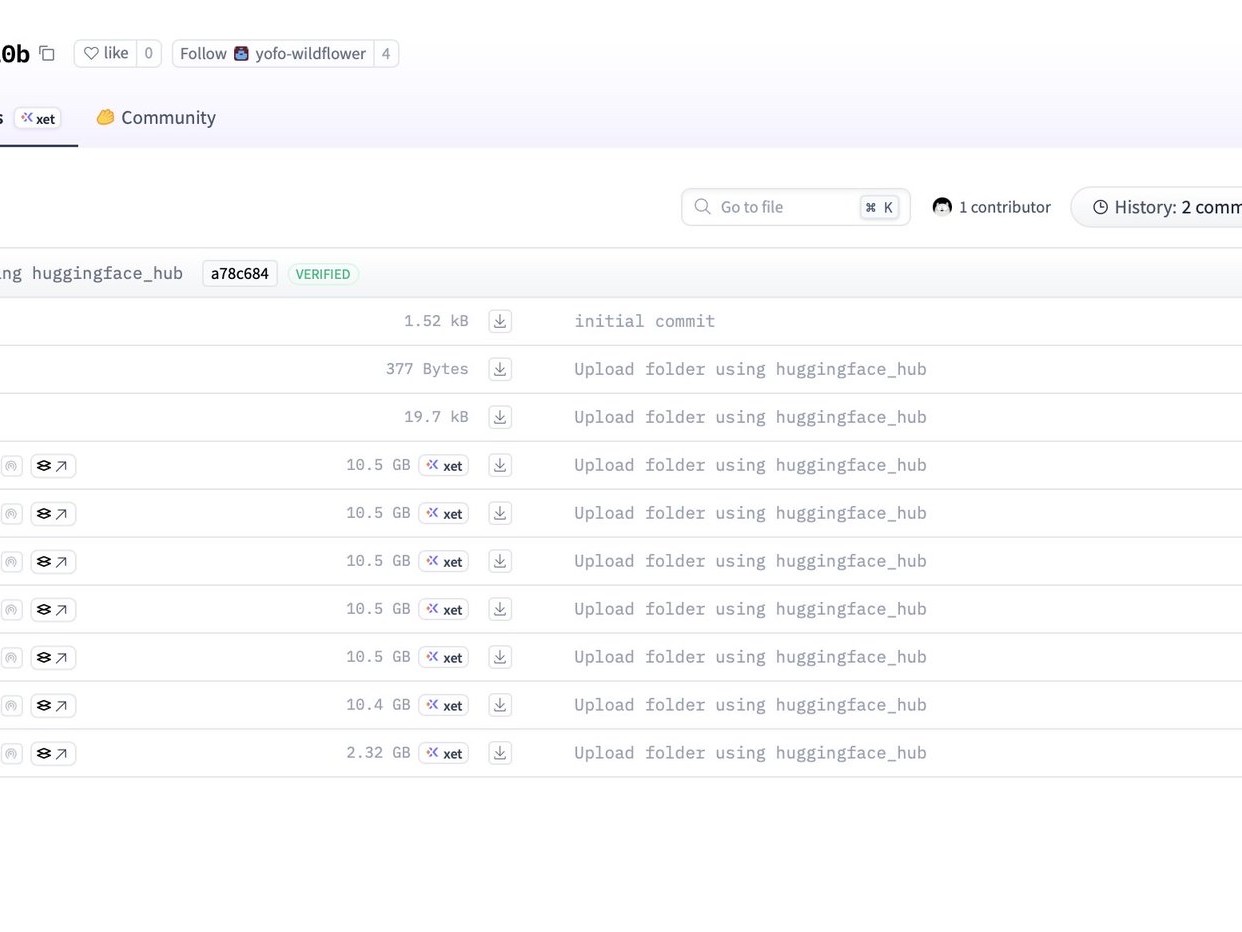The height and width of the screenshot is (932, 1242).
Task: Click the xet badge in the Files tab
Action: 38,119
